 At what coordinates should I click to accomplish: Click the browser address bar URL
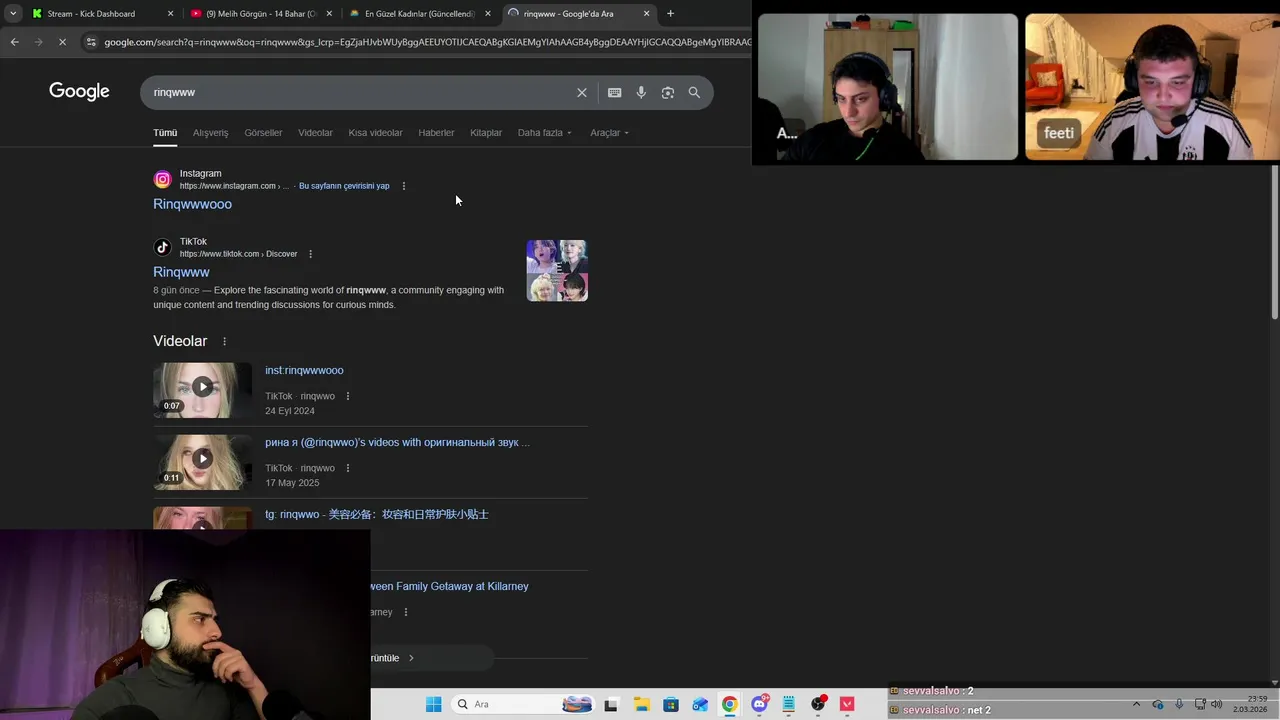tap(426, 42)
